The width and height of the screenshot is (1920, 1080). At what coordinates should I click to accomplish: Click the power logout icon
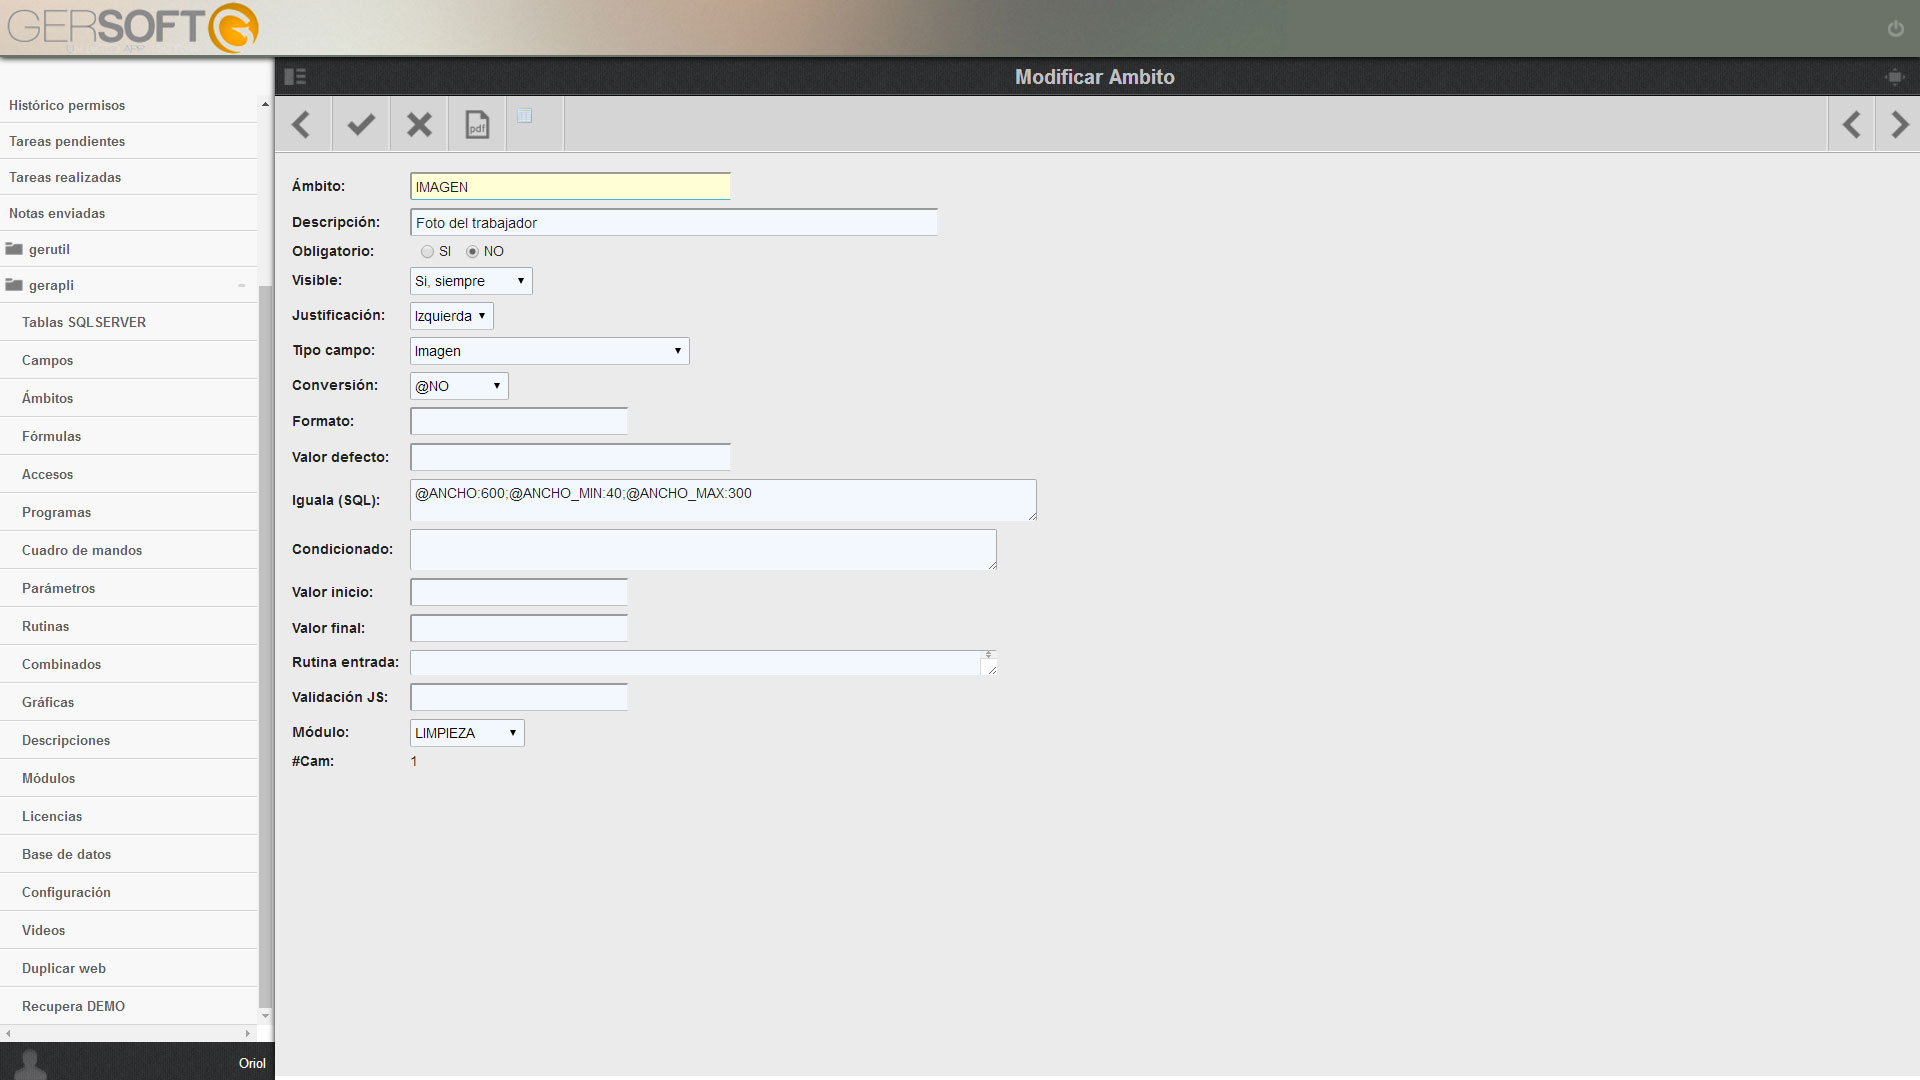(x=1895, y=28)
